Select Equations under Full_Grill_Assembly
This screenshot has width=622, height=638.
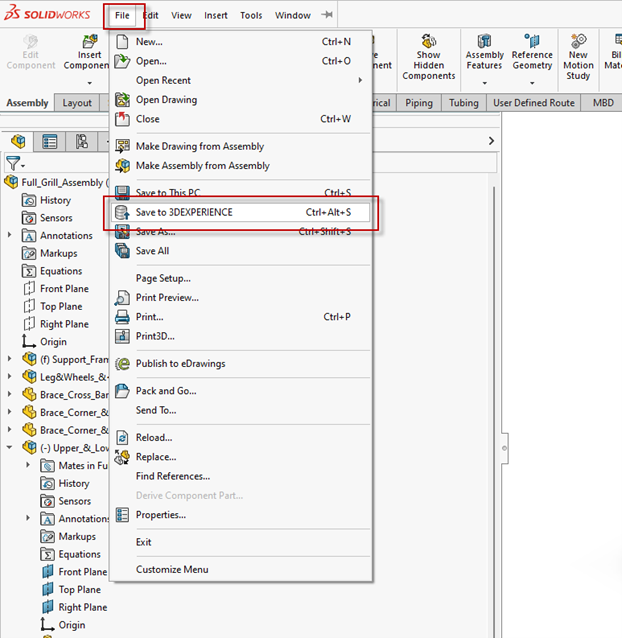coord(61,271)
